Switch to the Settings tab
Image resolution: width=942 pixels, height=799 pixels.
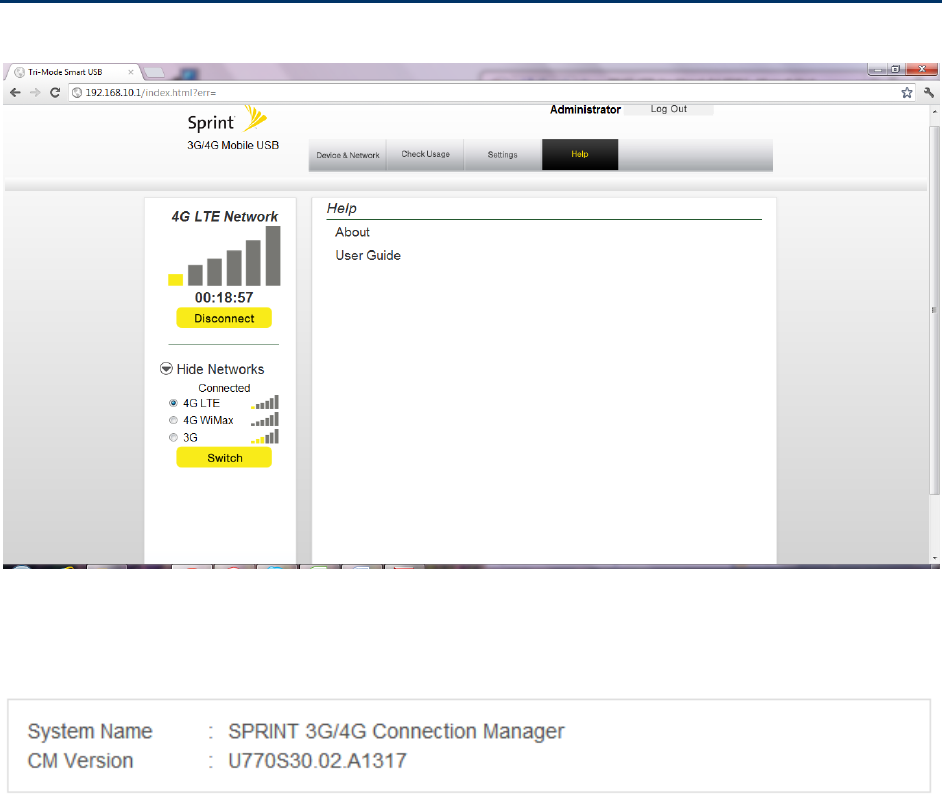[x=502, y=155]
